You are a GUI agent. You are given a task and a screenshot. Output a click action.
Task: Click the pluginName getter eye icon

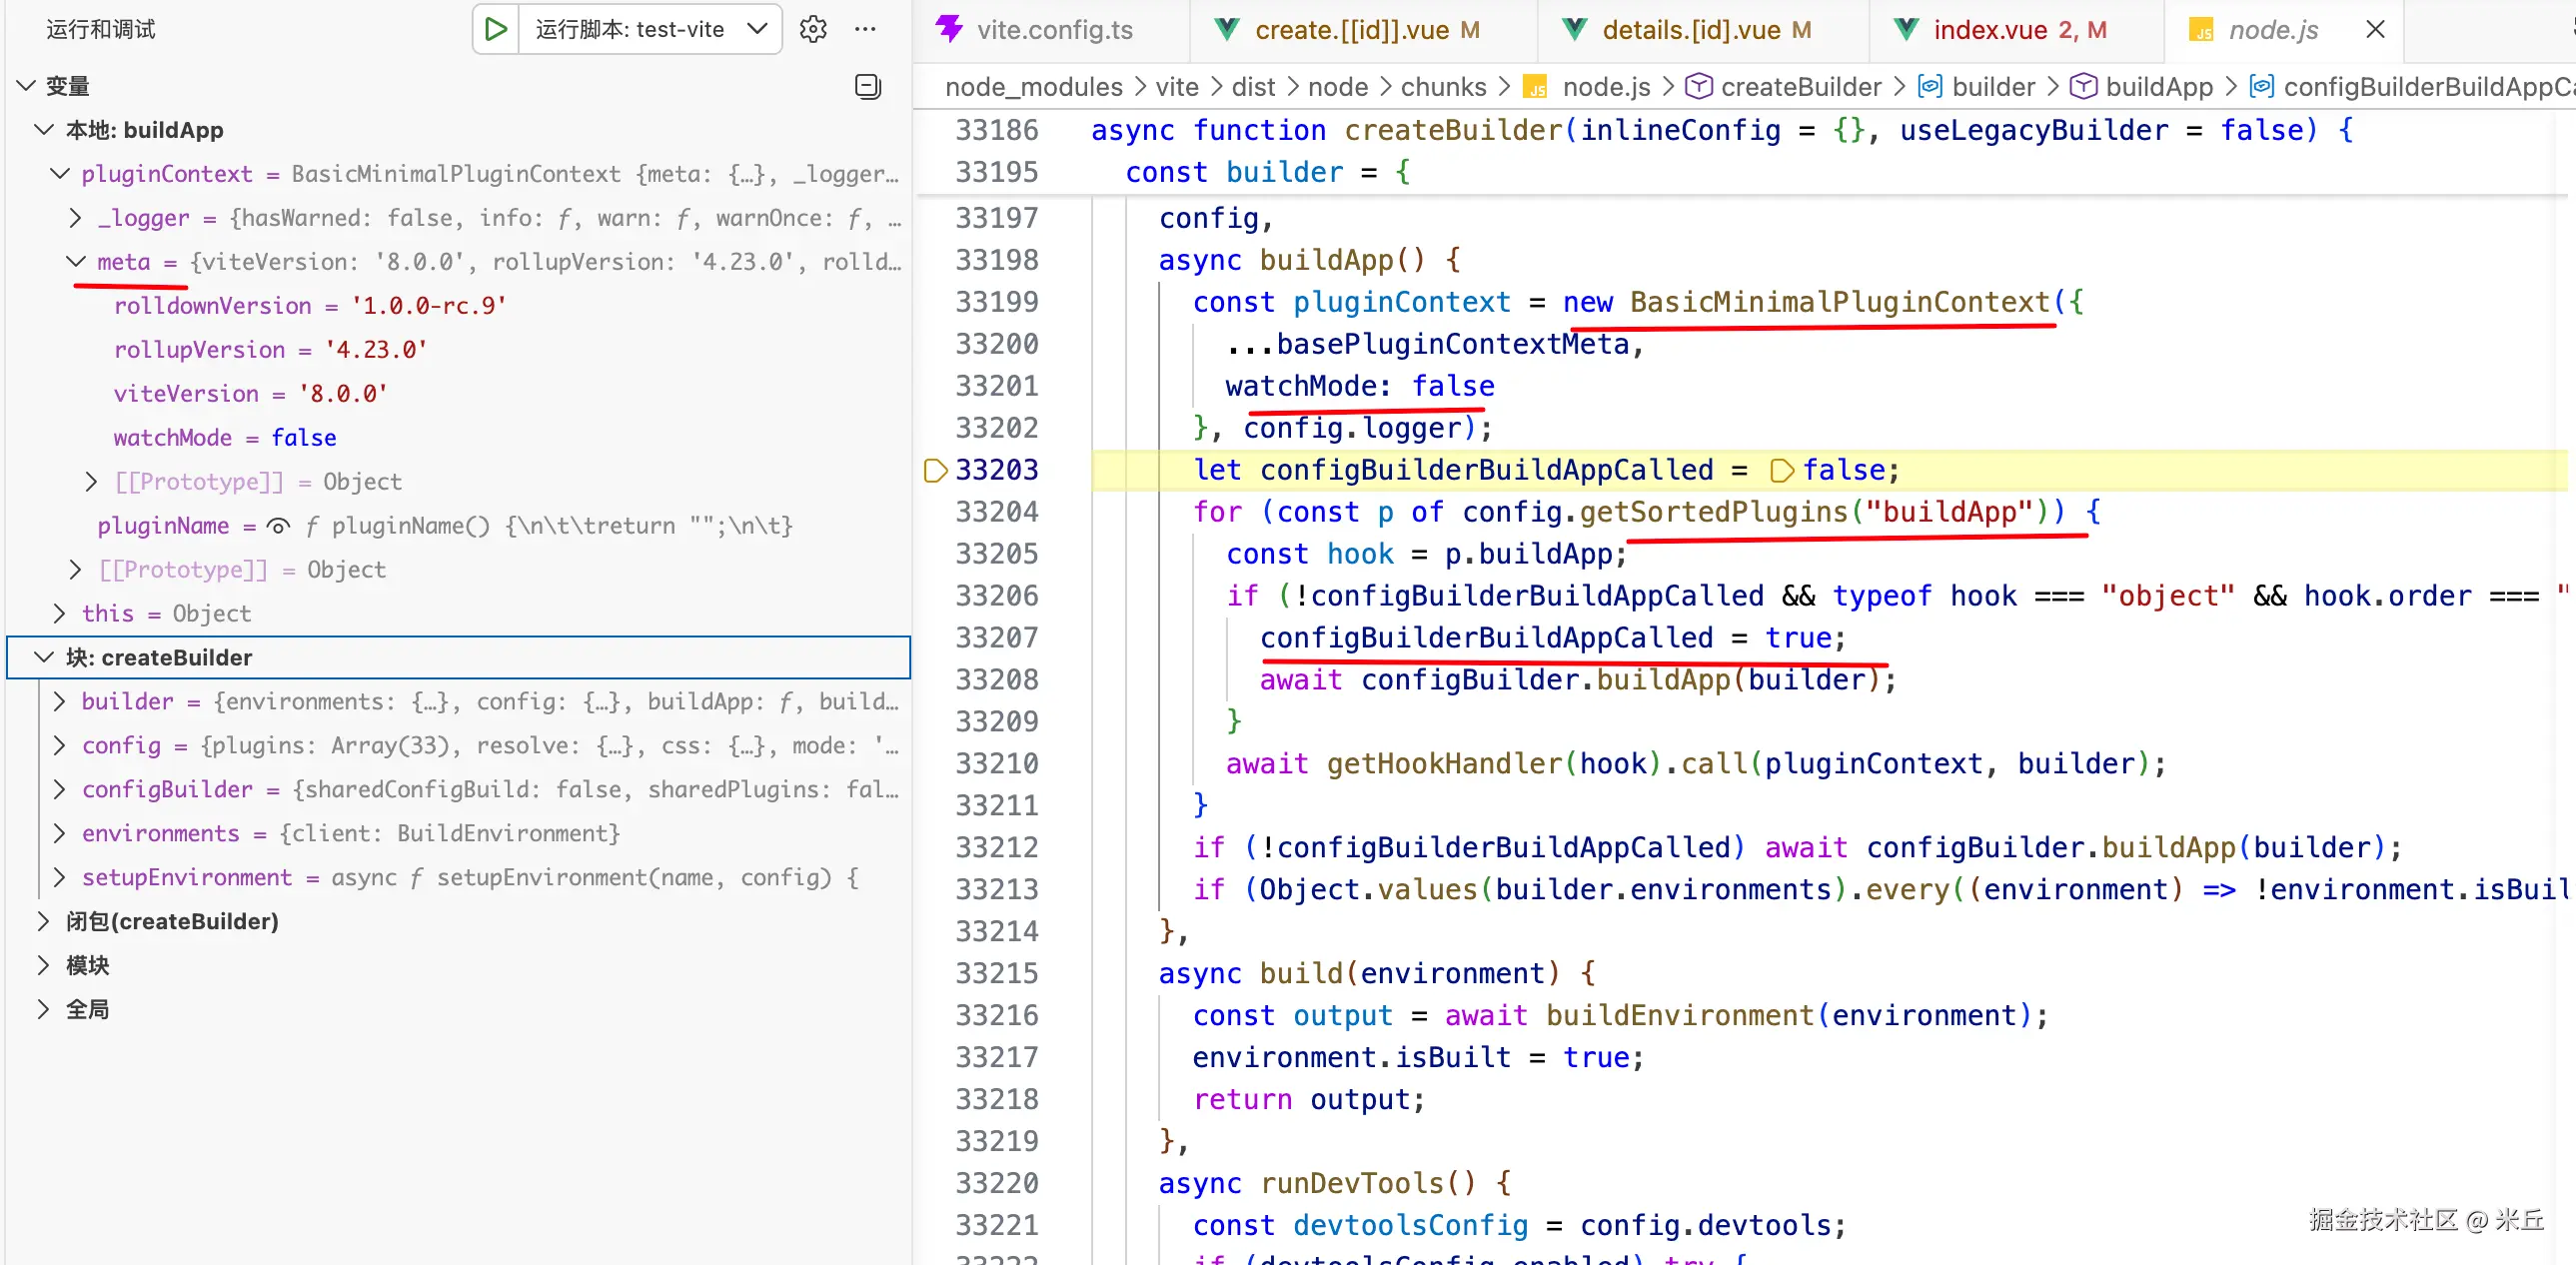click(x=279, y=526)
